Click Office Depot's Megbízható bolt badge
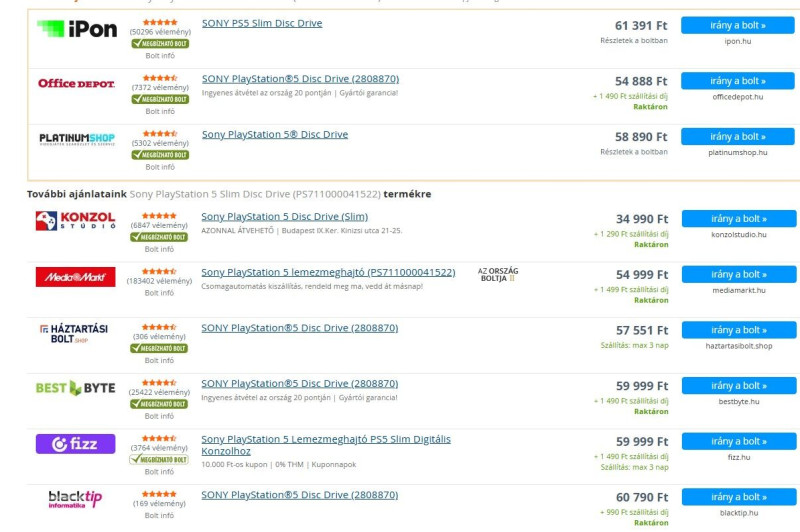 (x=160, y=99)
